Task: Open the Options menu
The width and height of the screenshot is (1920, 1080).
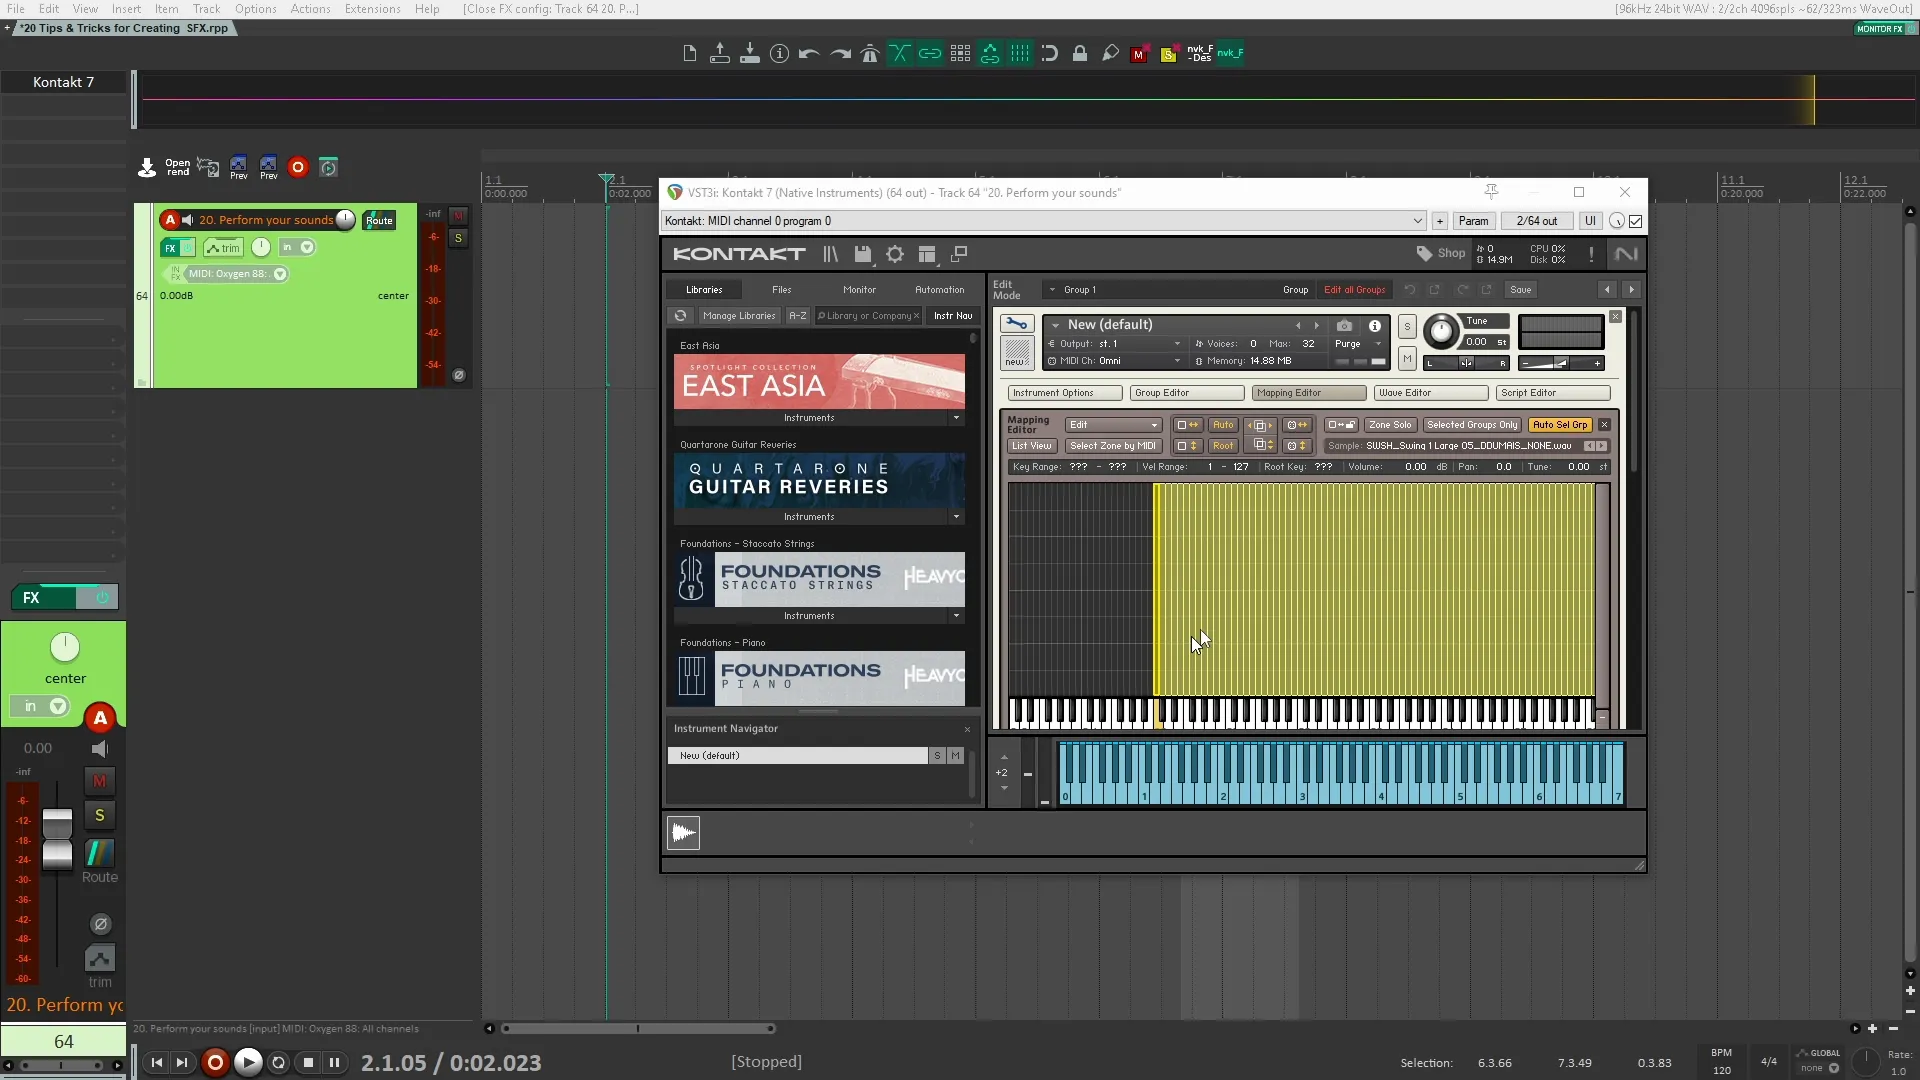Action: pyautogui.click(x=255, y=9)
